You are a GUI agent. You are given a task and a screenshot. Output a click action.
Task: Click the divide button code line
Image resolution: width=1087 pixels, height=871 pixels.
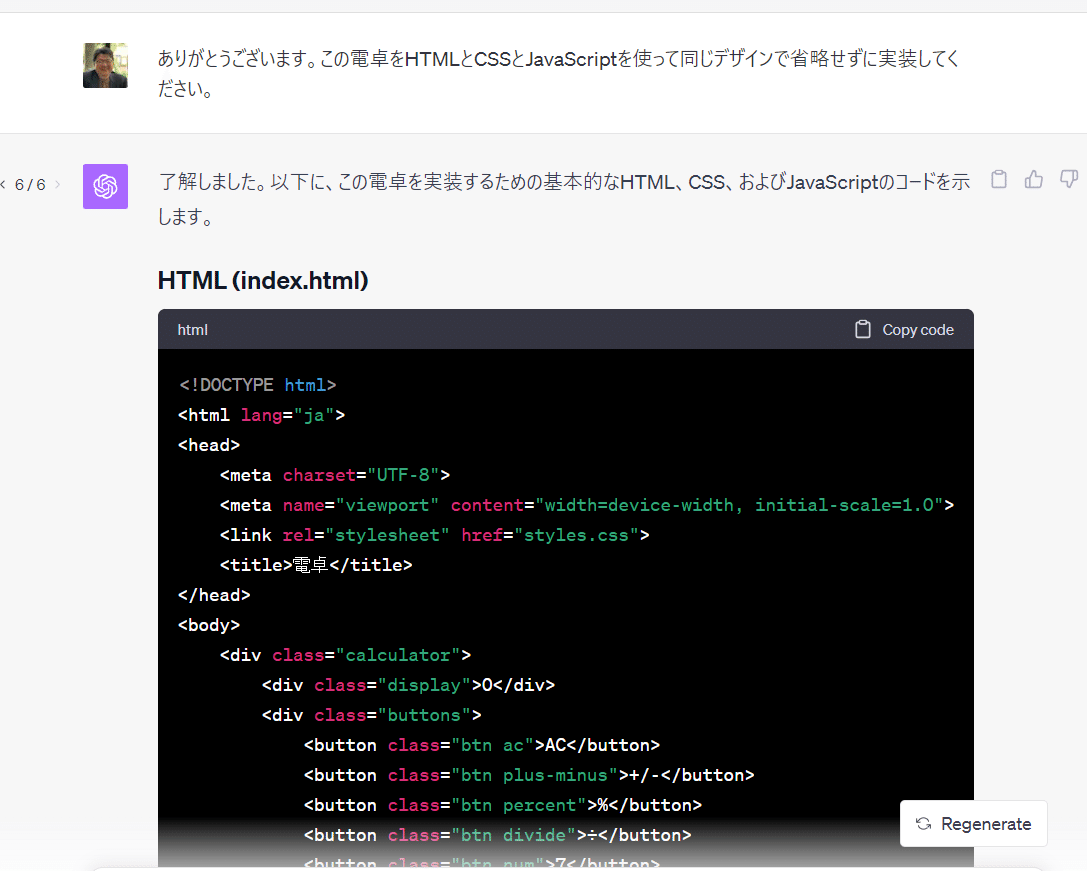498,835
